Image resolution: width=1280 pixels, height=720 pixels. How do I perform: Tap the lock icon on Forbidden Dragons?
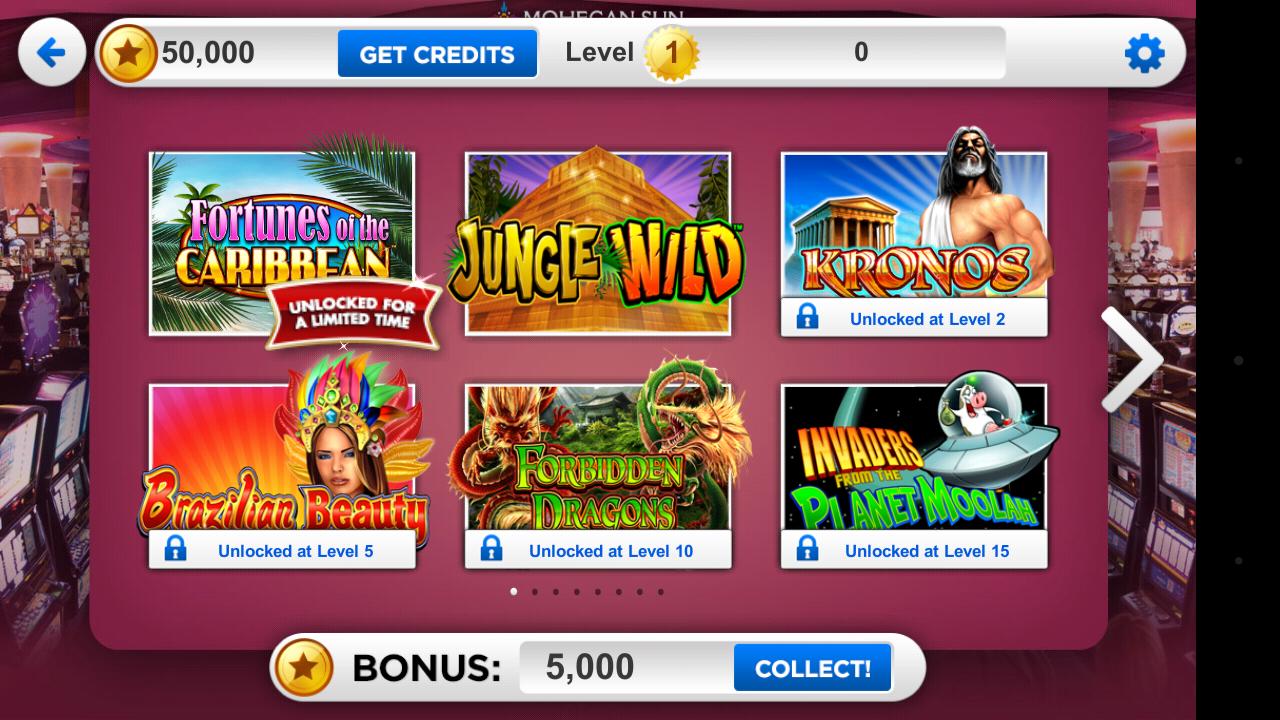click(491, 549)
